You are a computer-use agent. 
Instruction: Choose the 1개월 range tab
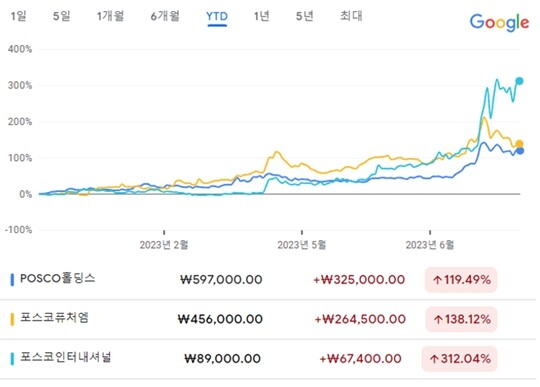[x=110, y=16]
